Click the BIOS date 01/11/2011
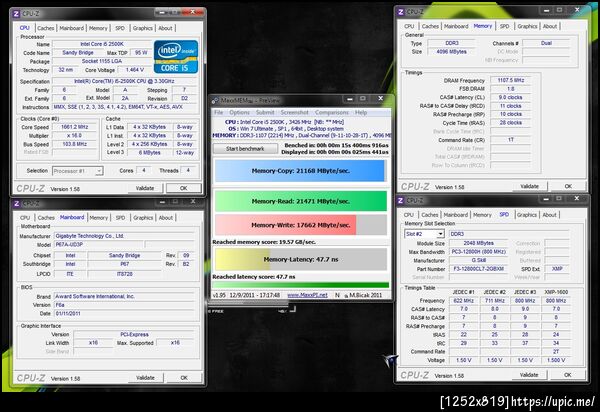 click(x=126, y=313)
